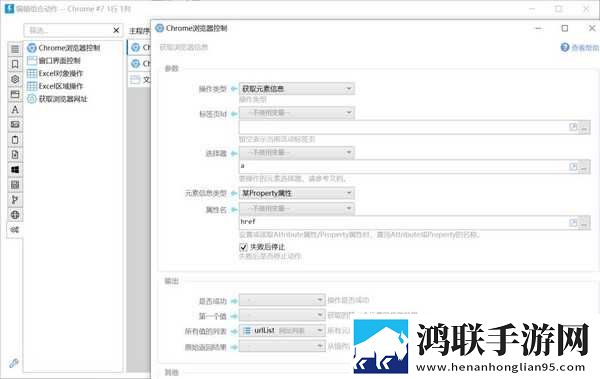Select the file document icon in sidebar
This screenshot has height=379, width=600.
click(x=15, y=155)
